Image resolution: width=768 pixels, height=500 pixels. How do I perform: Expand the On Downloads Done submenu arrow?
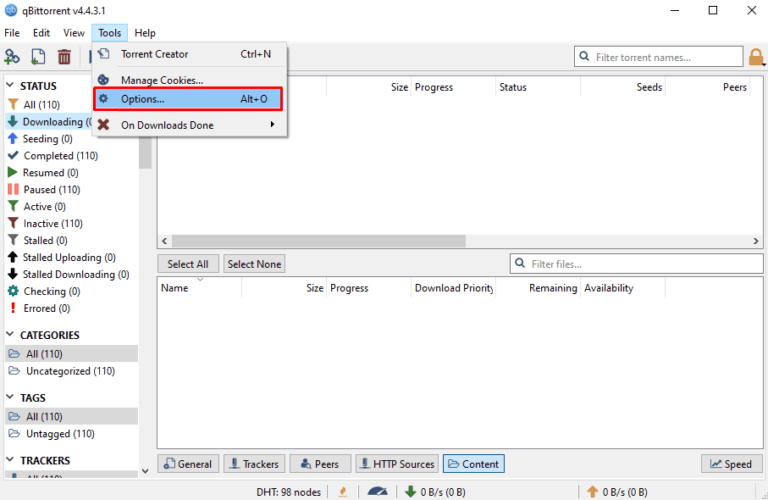coord(272,124)
